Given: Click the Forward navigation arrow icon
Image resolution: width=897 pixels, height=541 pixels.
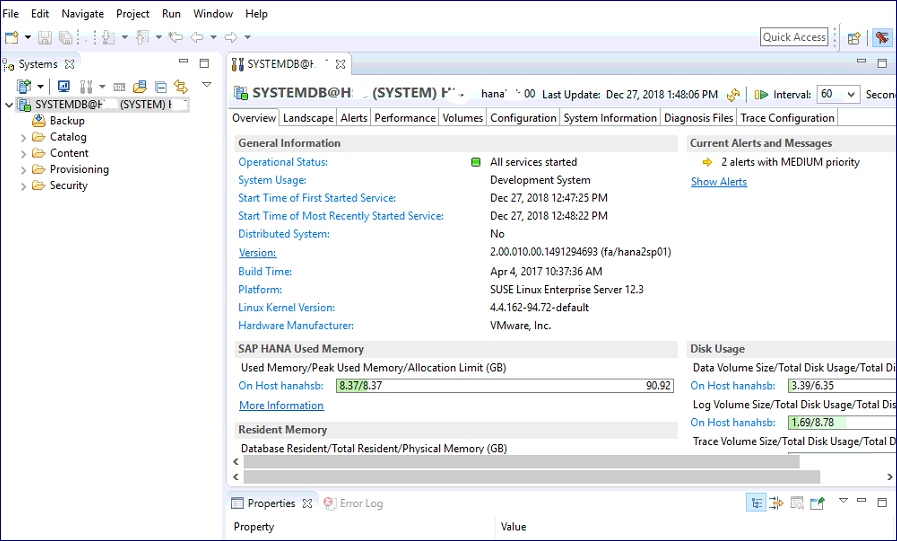Looking at the screenshot, I should click(x=231, y=38).
